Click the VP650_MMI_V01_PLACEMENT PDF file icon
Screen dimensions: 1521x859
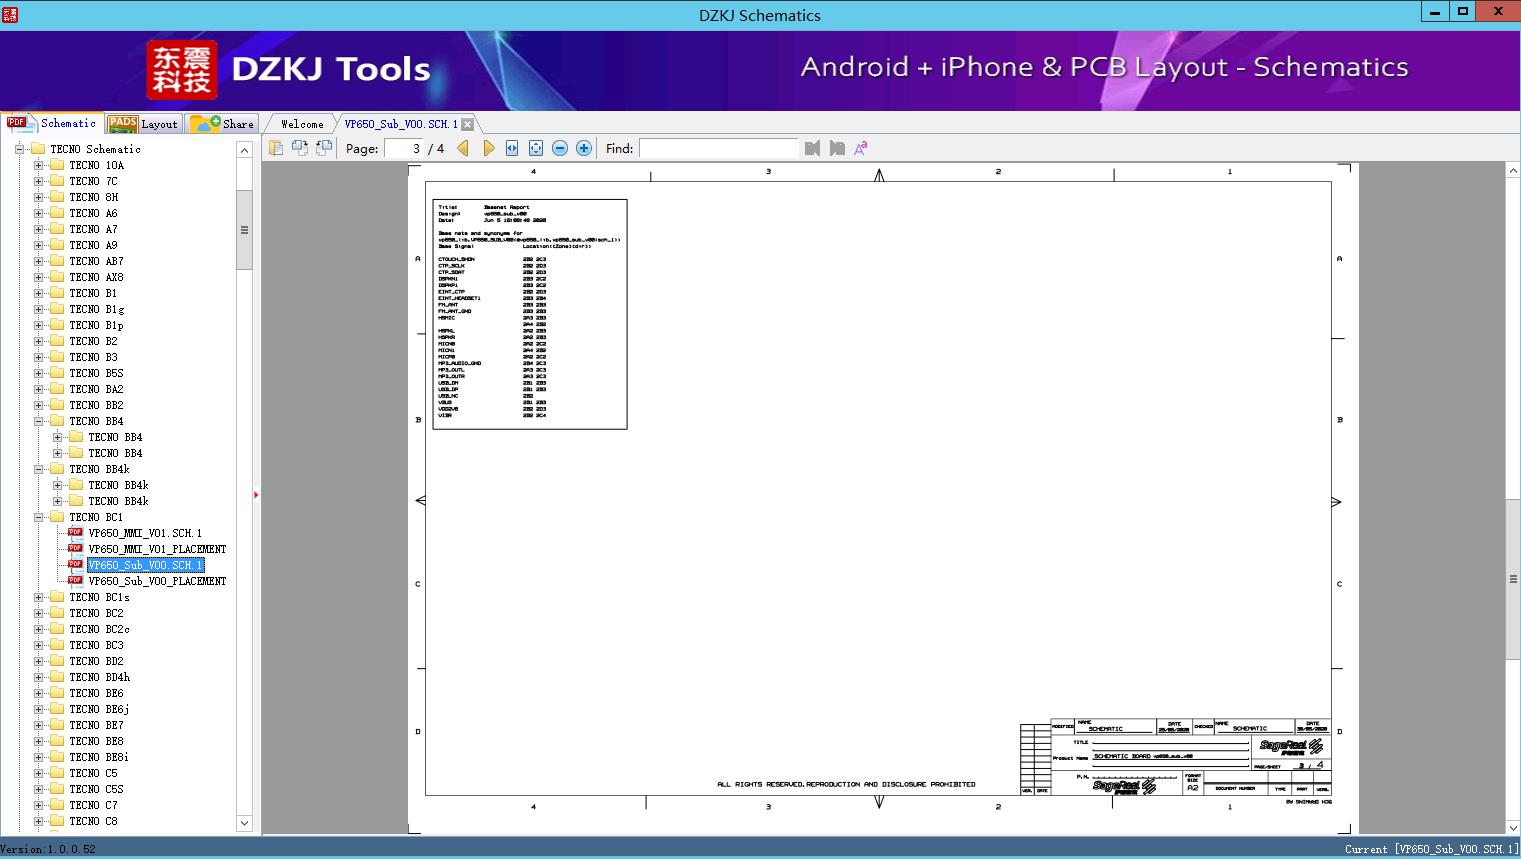[x=75, y=549]
